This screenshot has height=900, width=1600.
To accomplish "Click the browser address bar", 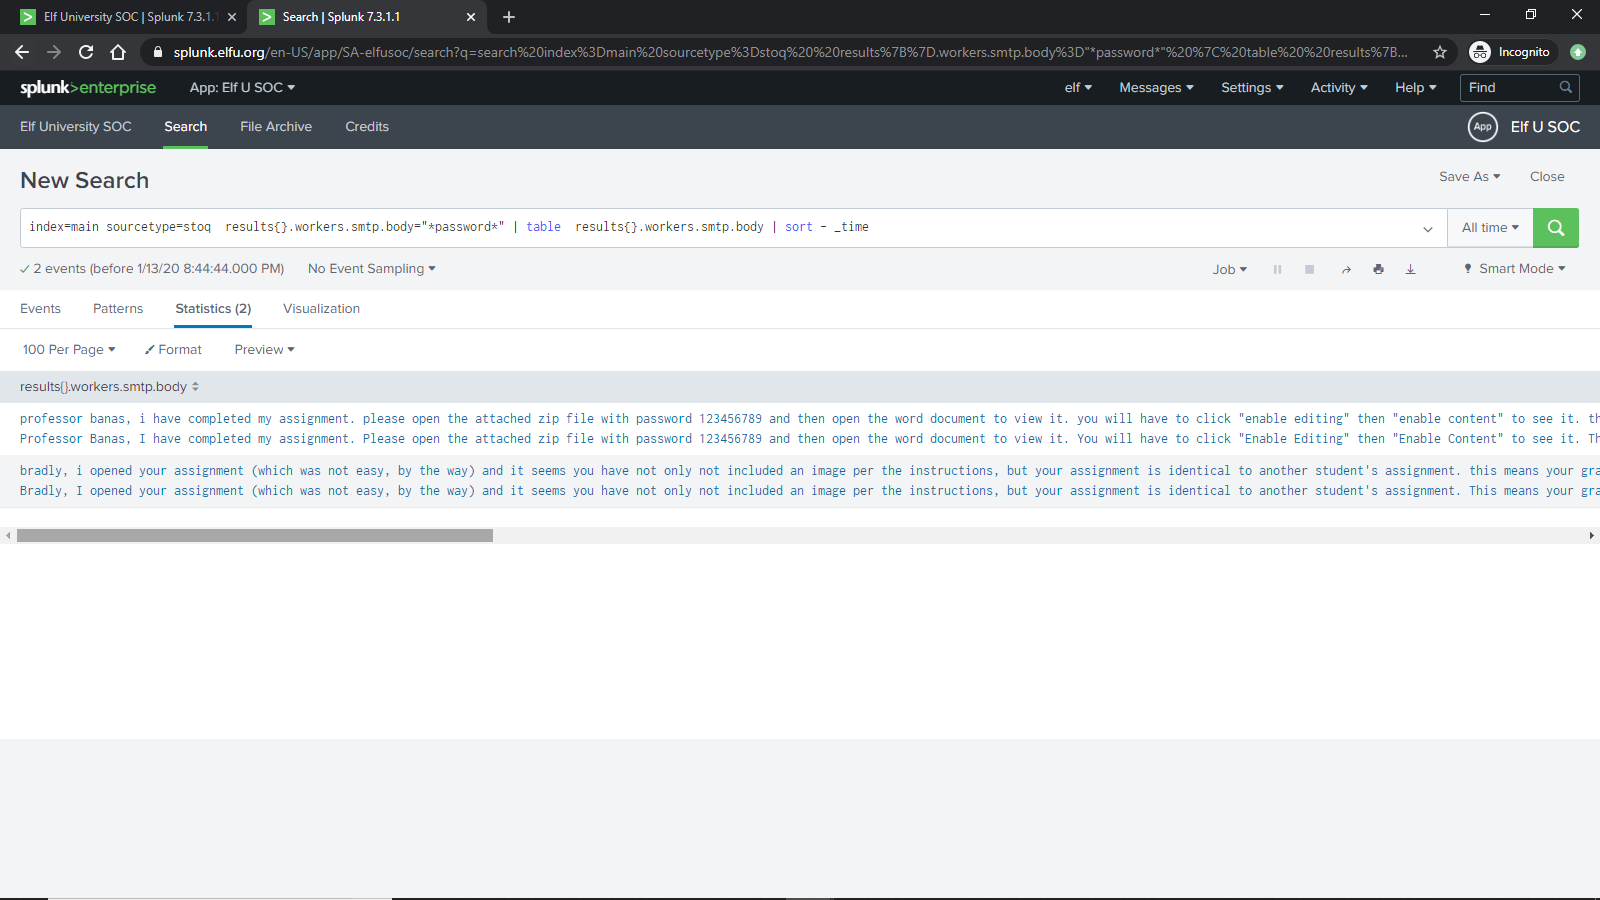I will pos(790,52).
